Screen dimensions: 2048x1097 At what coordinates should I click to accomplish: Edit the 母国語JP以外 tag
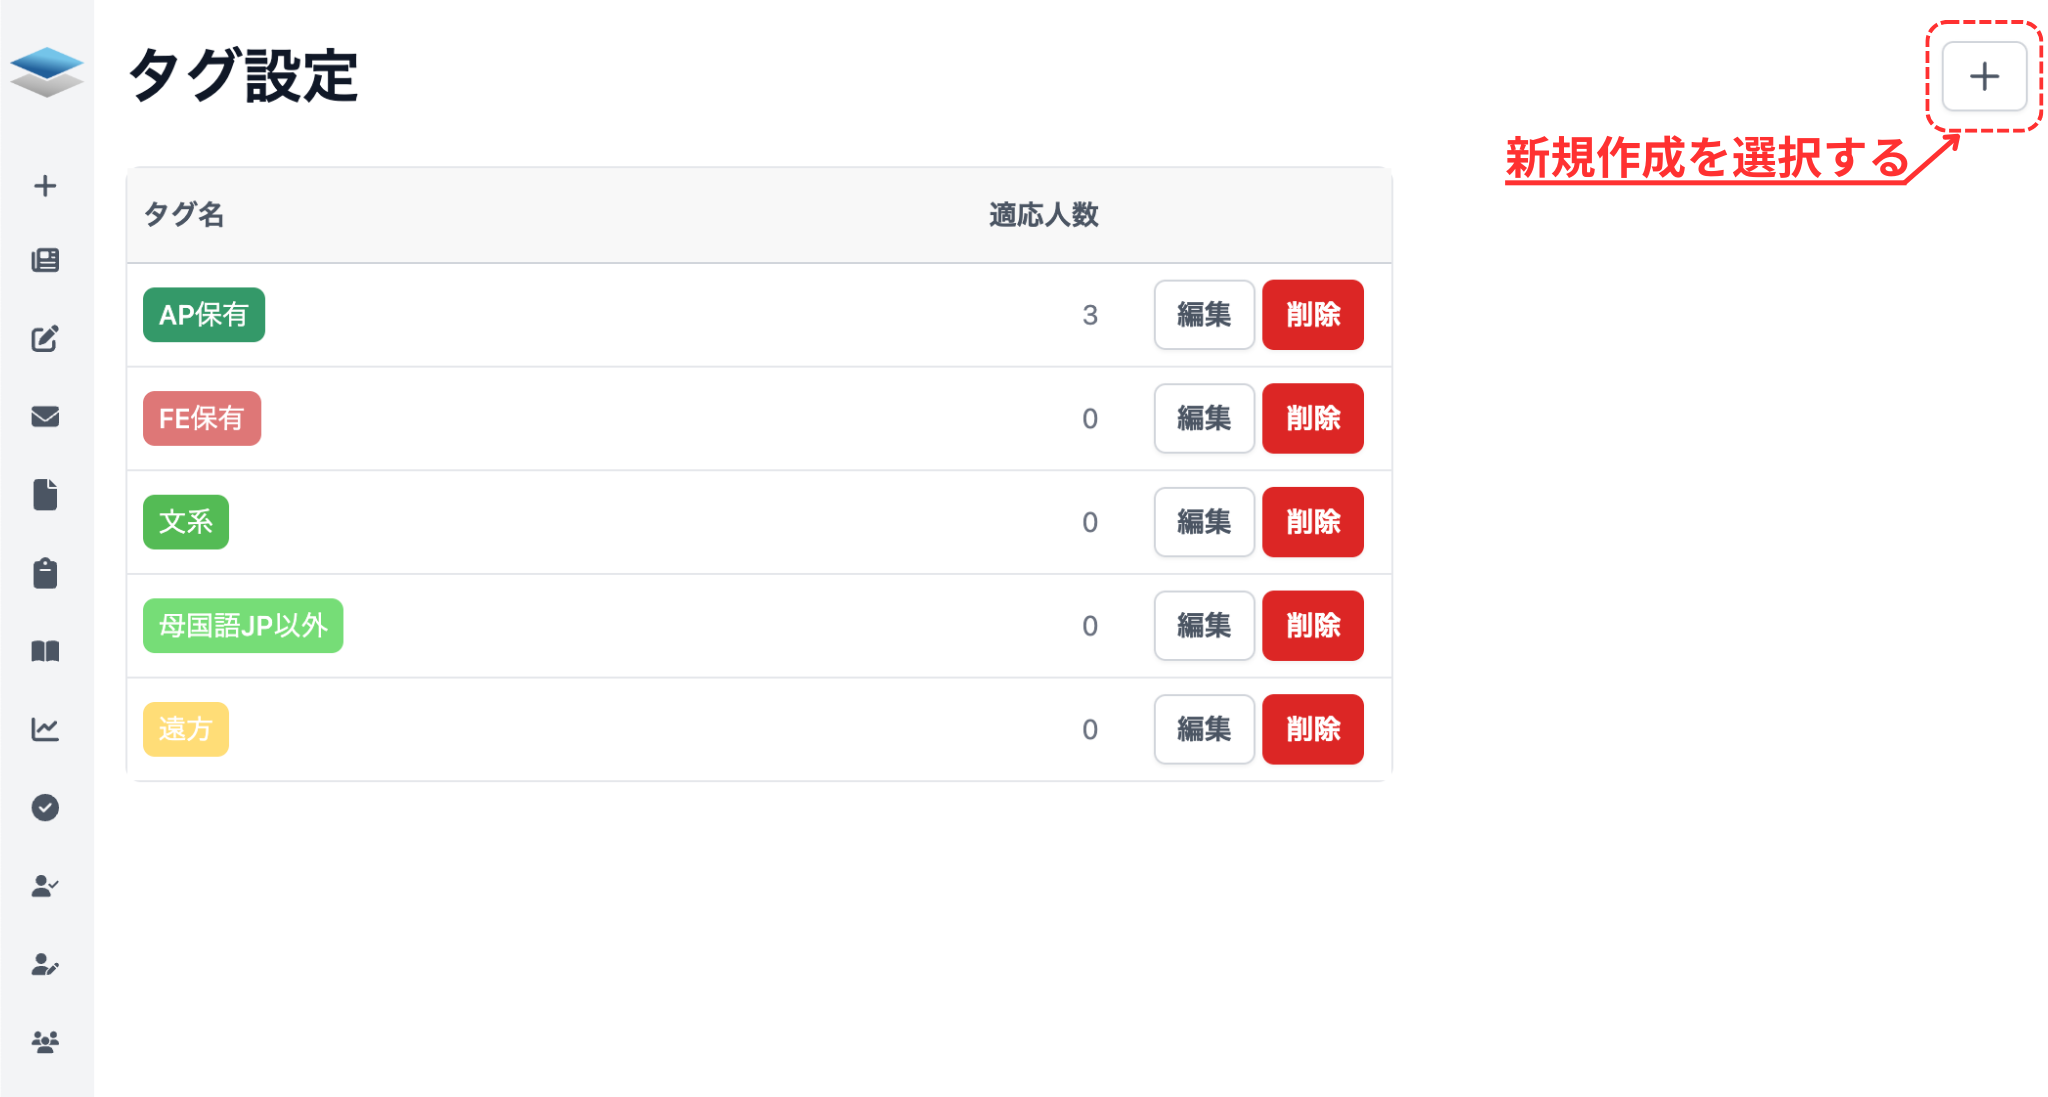point(1203,626)
